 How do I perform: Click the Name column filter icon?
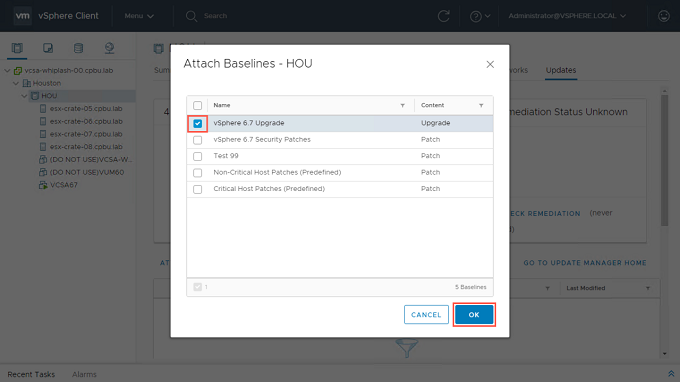(402, 105)
